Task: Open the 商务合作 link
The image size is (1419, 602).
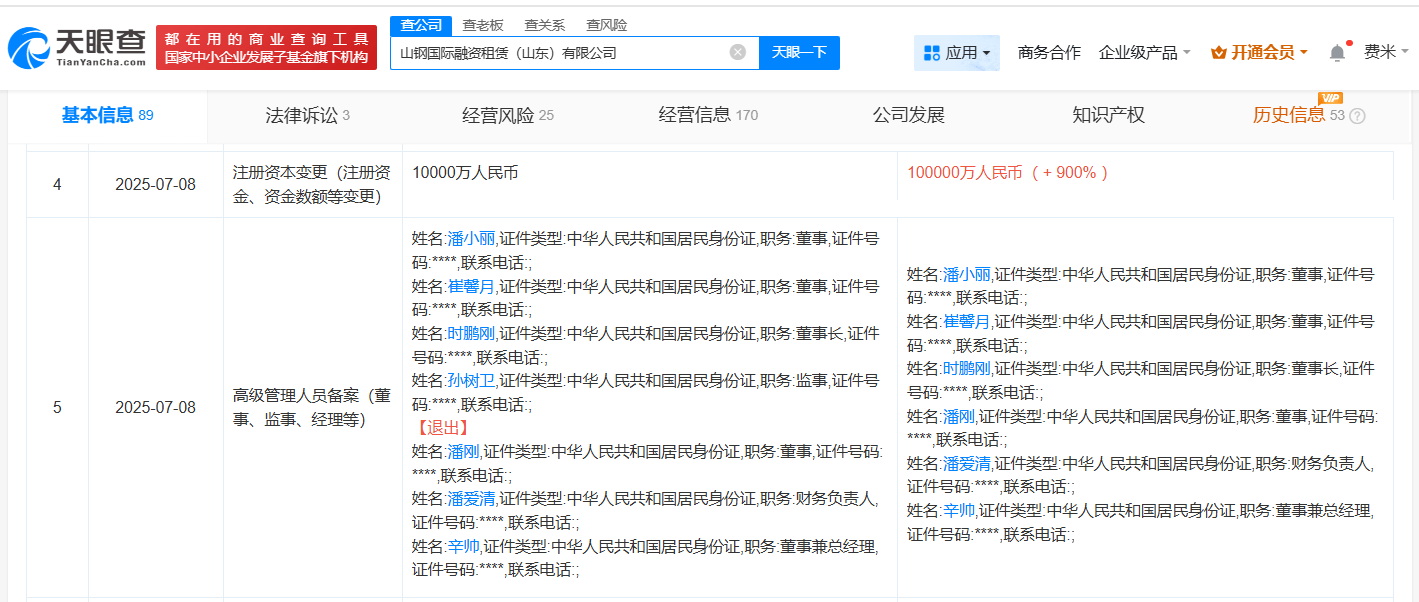Action: tap(1049, 52)
